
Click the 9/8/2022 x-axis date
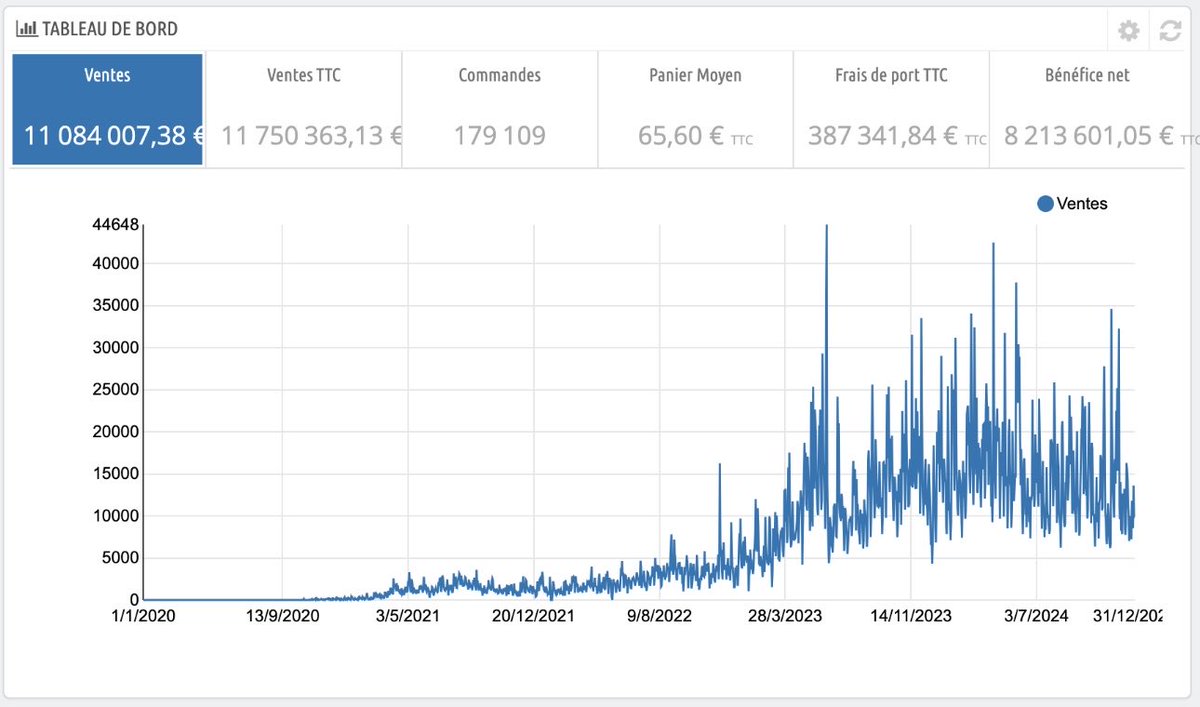click(660, 616)
